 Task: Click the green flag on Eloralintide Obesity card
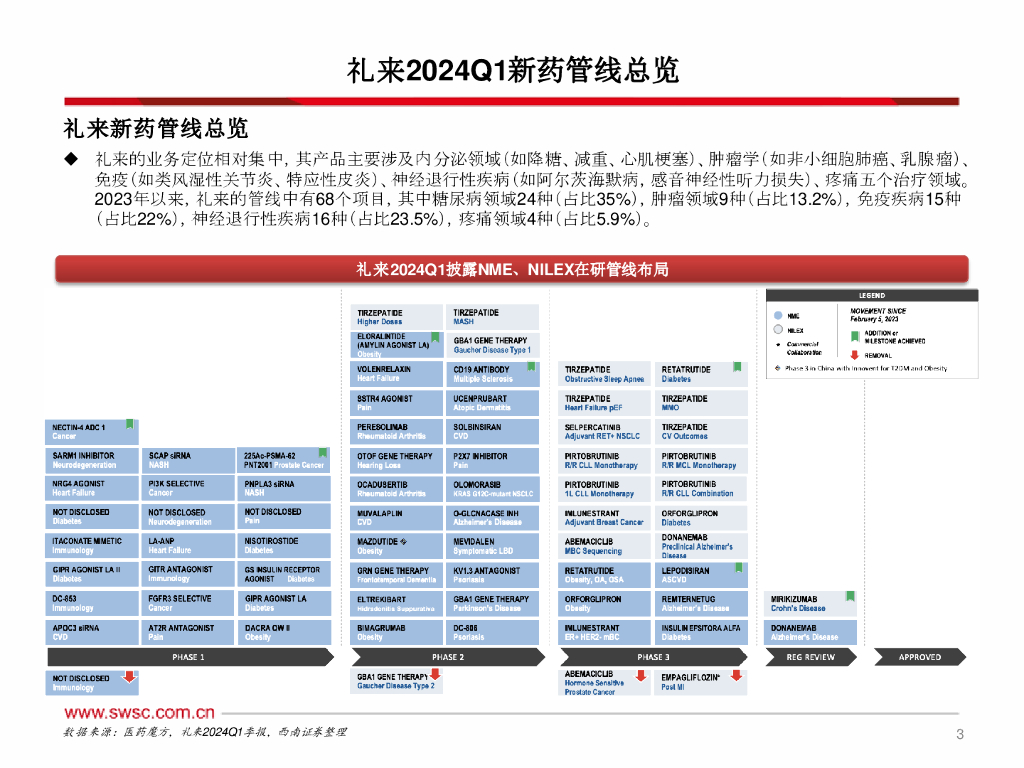click(x=435, y=338)
